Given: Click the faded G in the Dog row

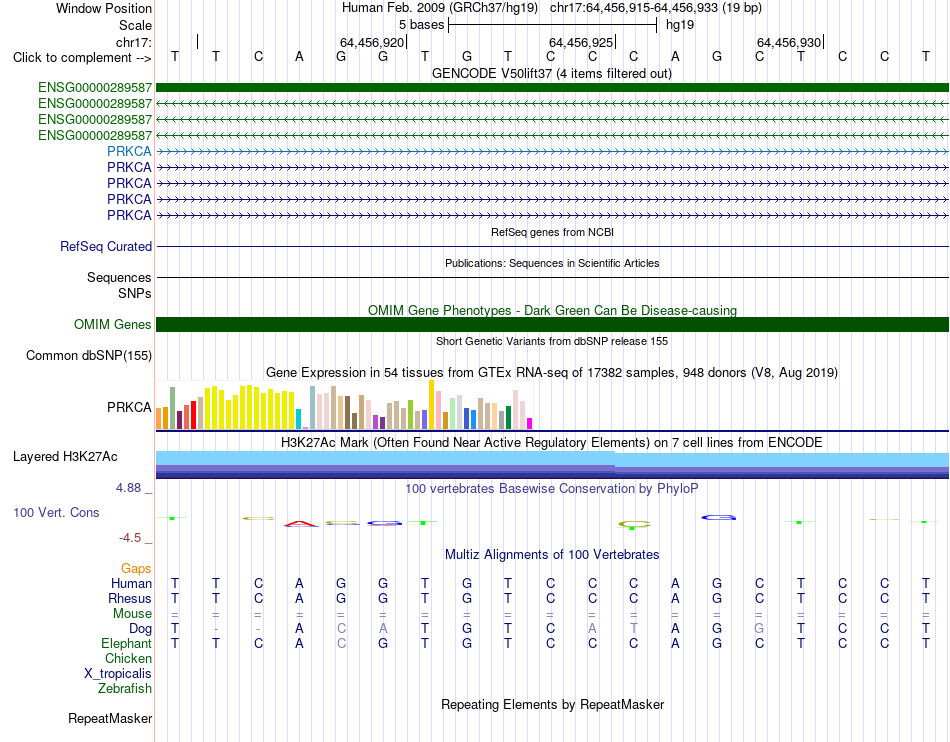Looking at the screenshot, I should click(x=759, y=629).
